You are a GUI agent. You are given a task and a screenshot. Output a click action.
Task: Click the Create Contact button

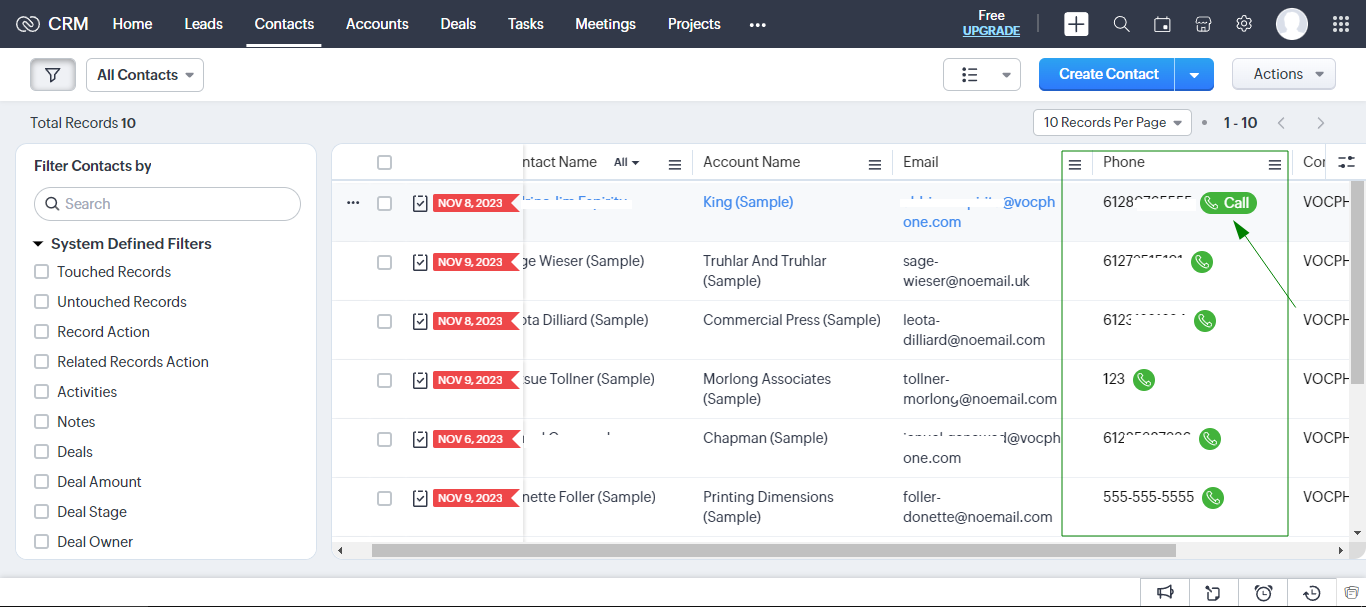[1108, 74]
